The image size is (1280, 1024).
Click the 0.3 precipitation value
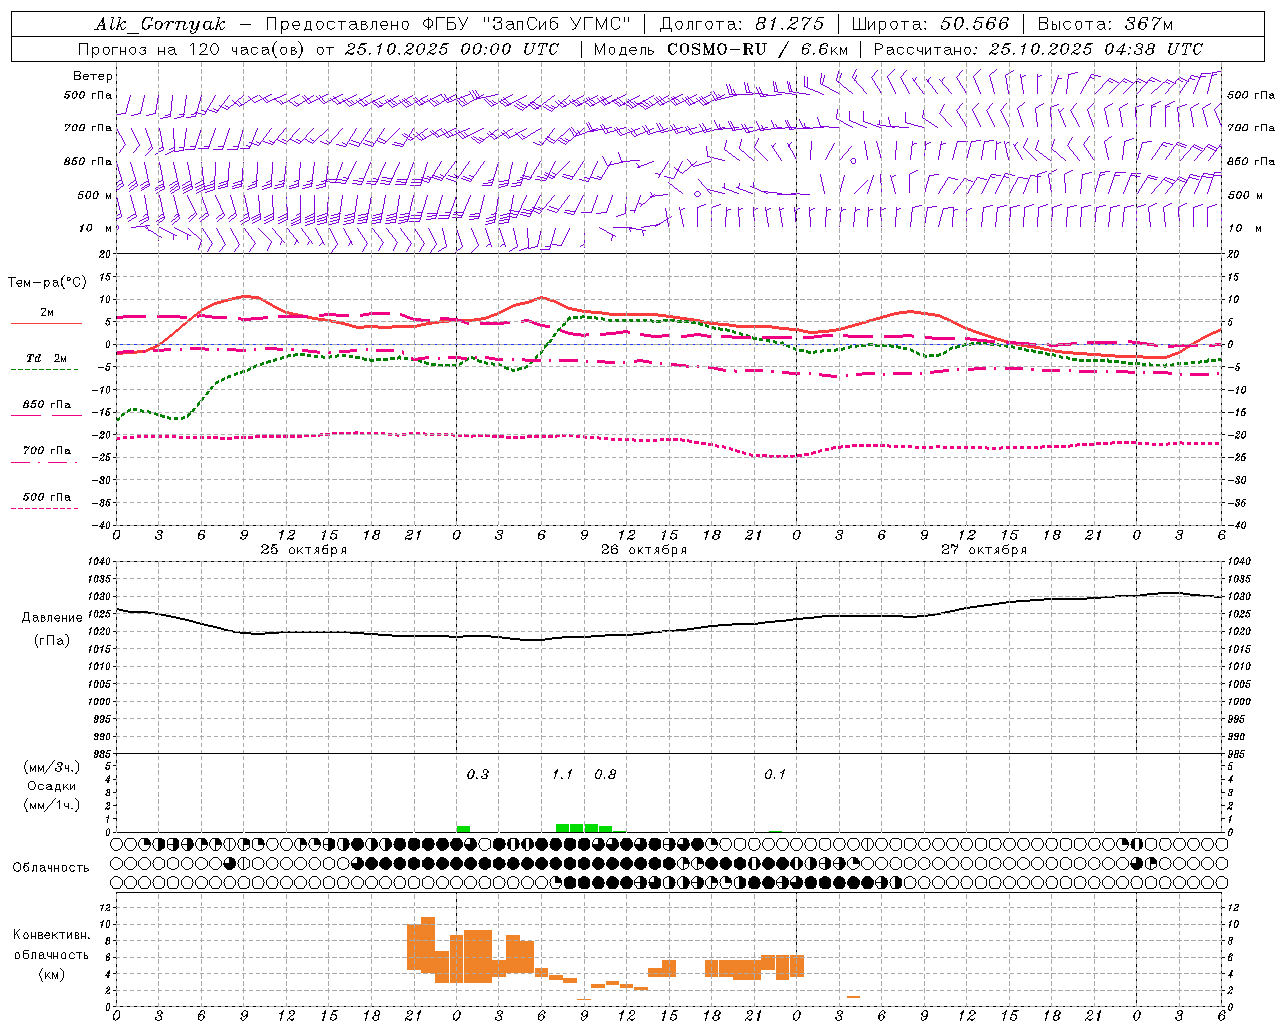coord(478,775)
